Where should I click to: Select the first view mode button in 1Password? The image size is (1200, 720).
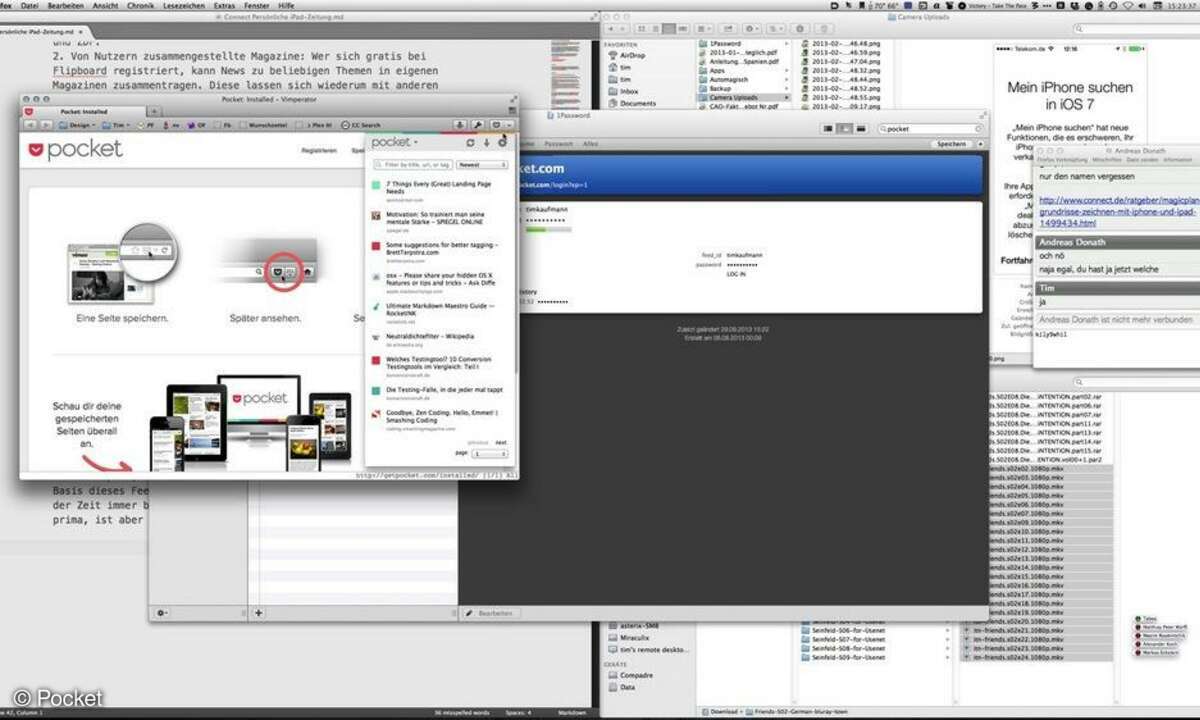pyautogui.click(x=829, y=129)
